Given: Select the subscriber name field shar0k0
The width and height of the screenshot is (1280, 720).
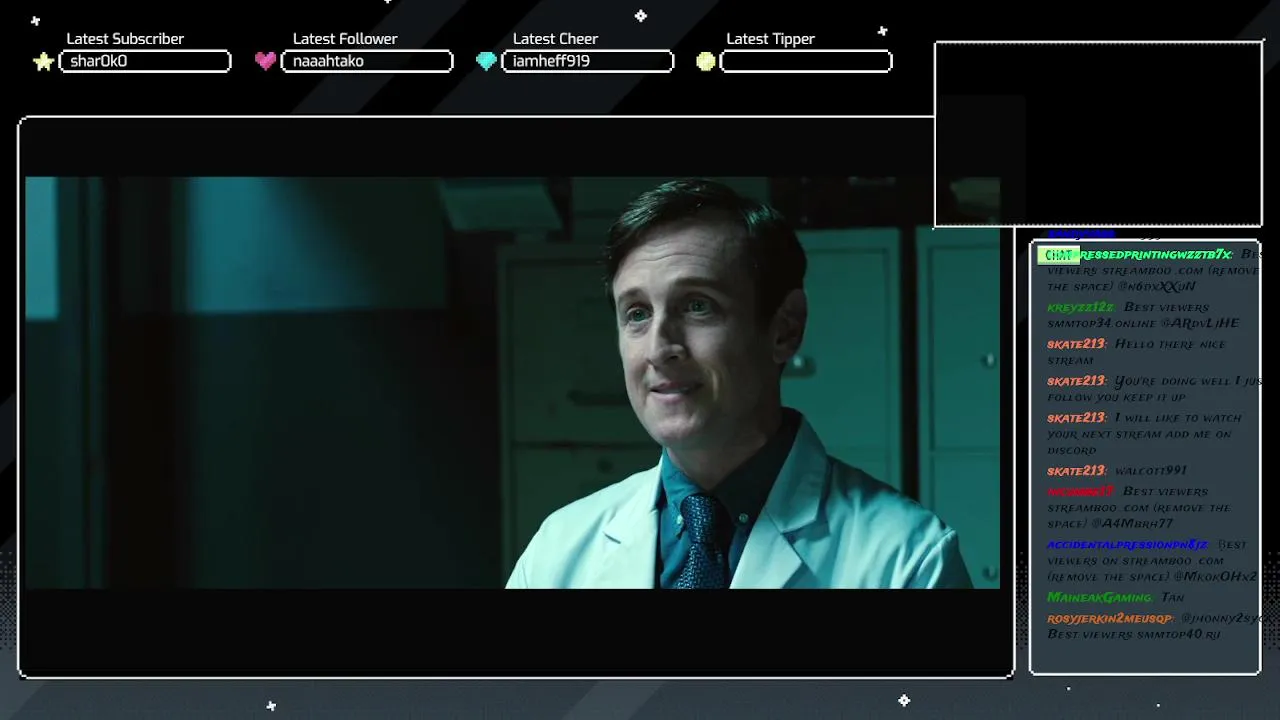Looking at the screenshot, I should tap(145, 61).
